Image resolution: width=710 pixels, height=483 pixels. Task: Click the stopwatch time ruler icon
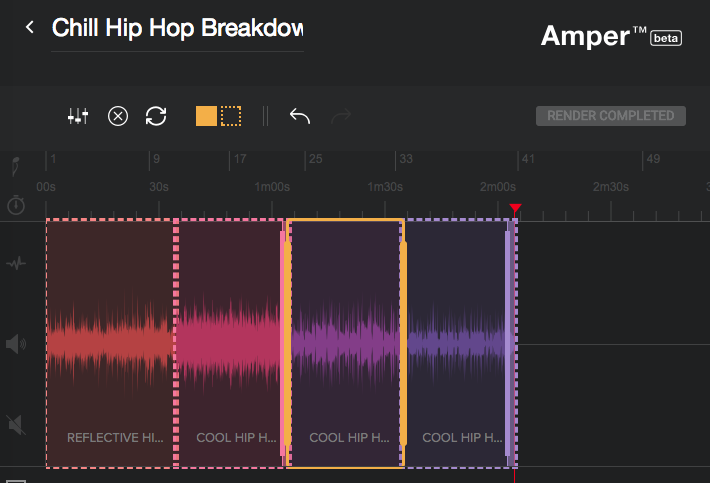[x=16, y=205]
